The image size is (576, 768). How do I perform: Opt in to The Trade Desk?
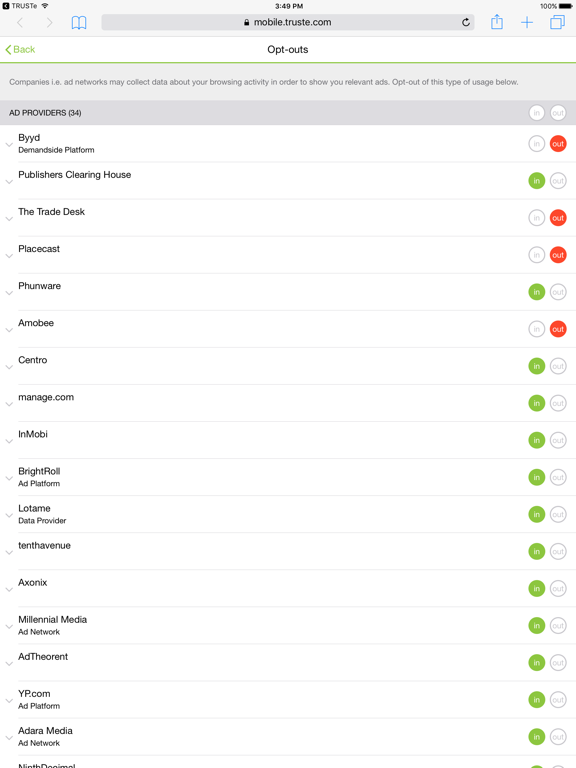[536, 218]
